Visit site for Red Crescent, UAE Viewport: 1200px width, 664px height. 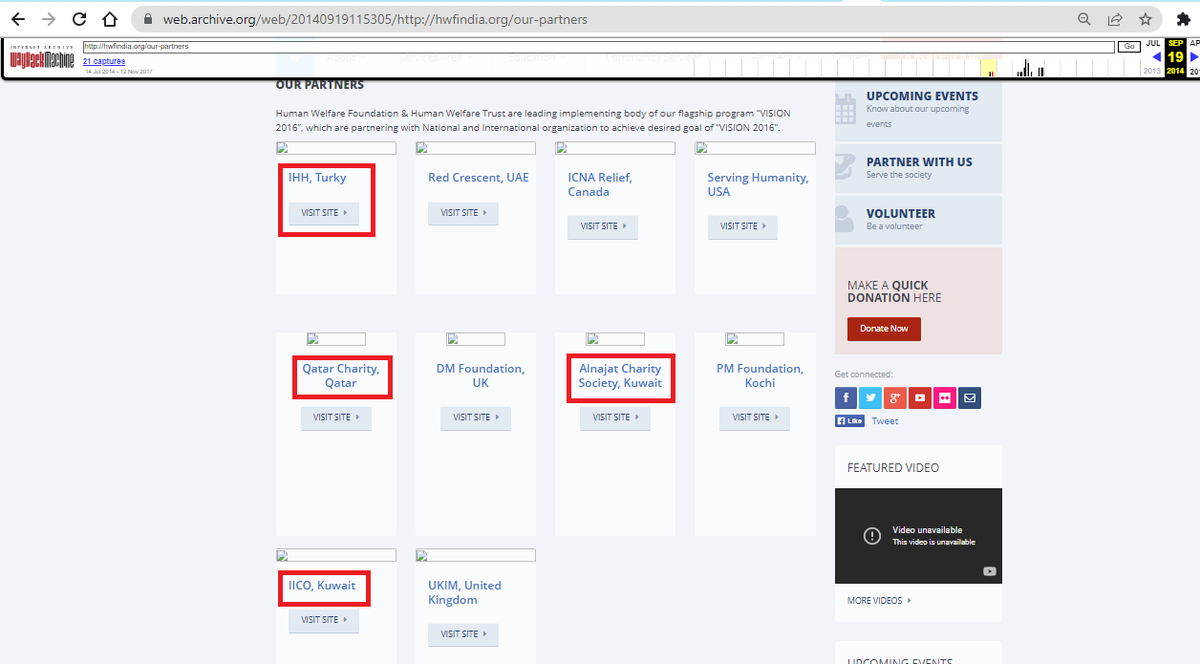click(x=463, y=212)
